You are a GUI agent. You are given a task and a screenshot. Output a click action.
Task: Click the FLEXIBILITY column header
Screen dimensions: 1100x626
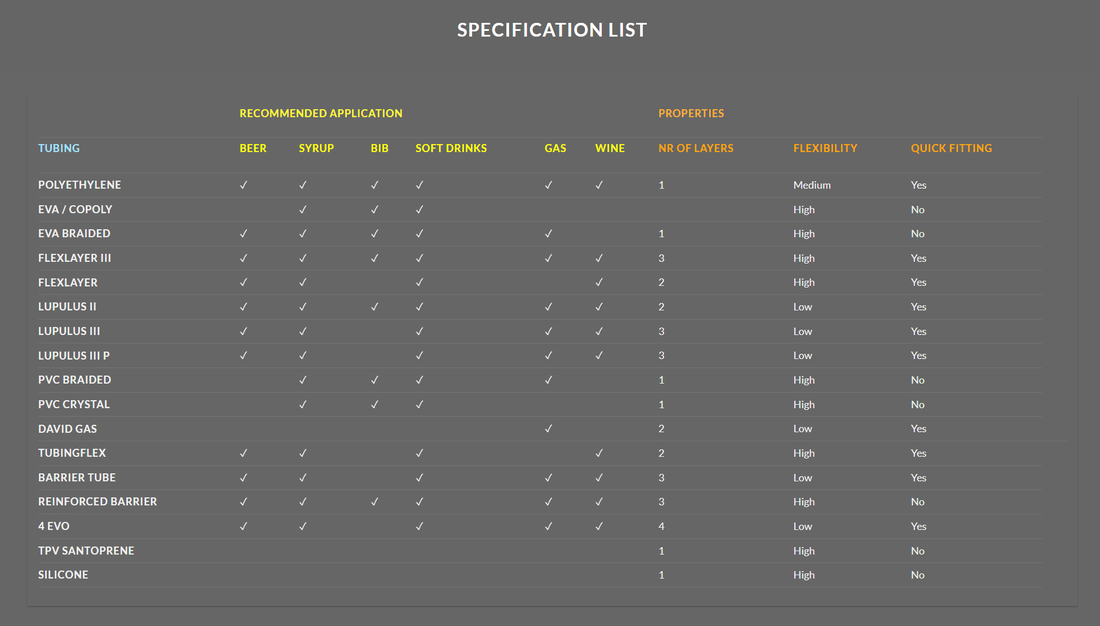pyautogui.click(x=825, y=148)
